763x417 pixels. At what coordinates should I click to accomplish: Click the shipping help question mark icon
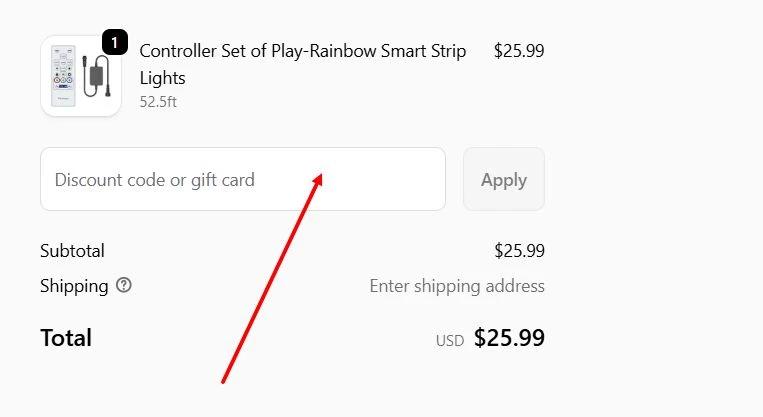pyautogui.click(x=124, y=285)
